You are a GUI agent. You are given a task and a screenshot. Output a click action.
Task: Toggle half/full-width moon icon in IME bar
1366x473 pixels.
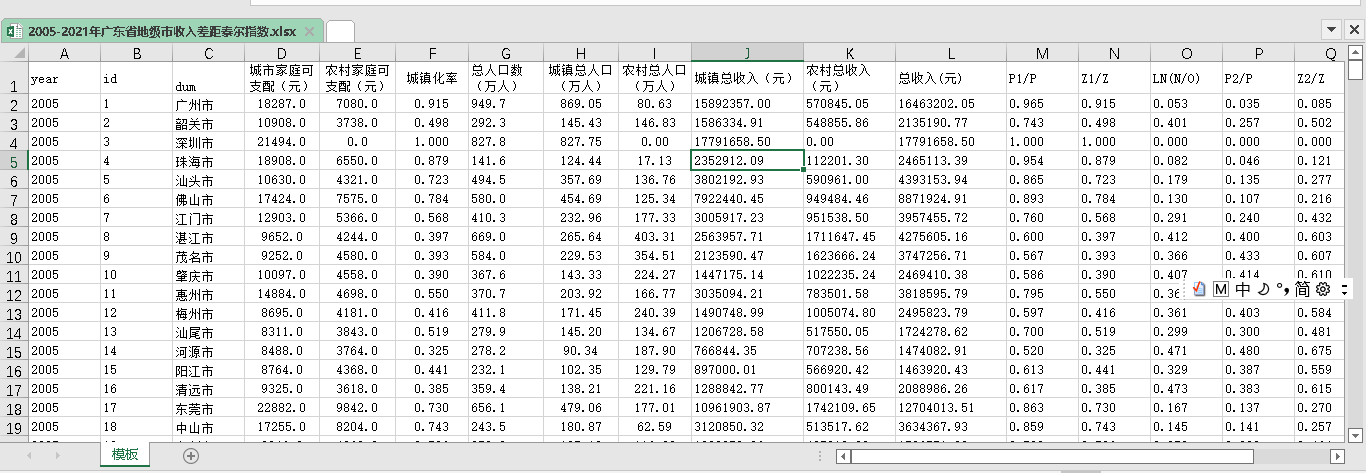pos(1262,289)
